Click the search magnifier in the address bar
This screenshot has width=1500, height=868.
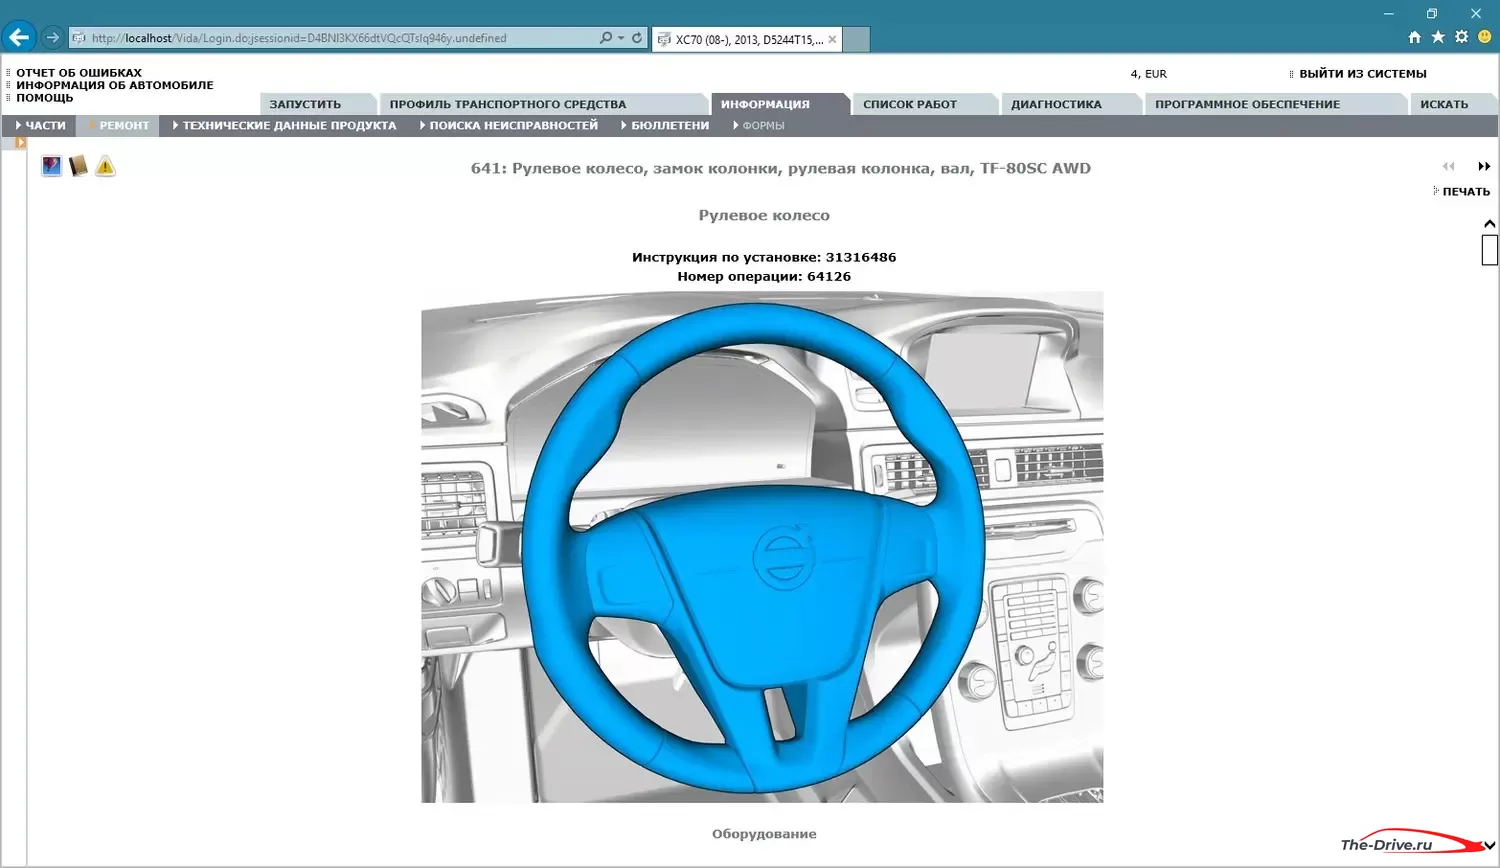pos(605,38)
